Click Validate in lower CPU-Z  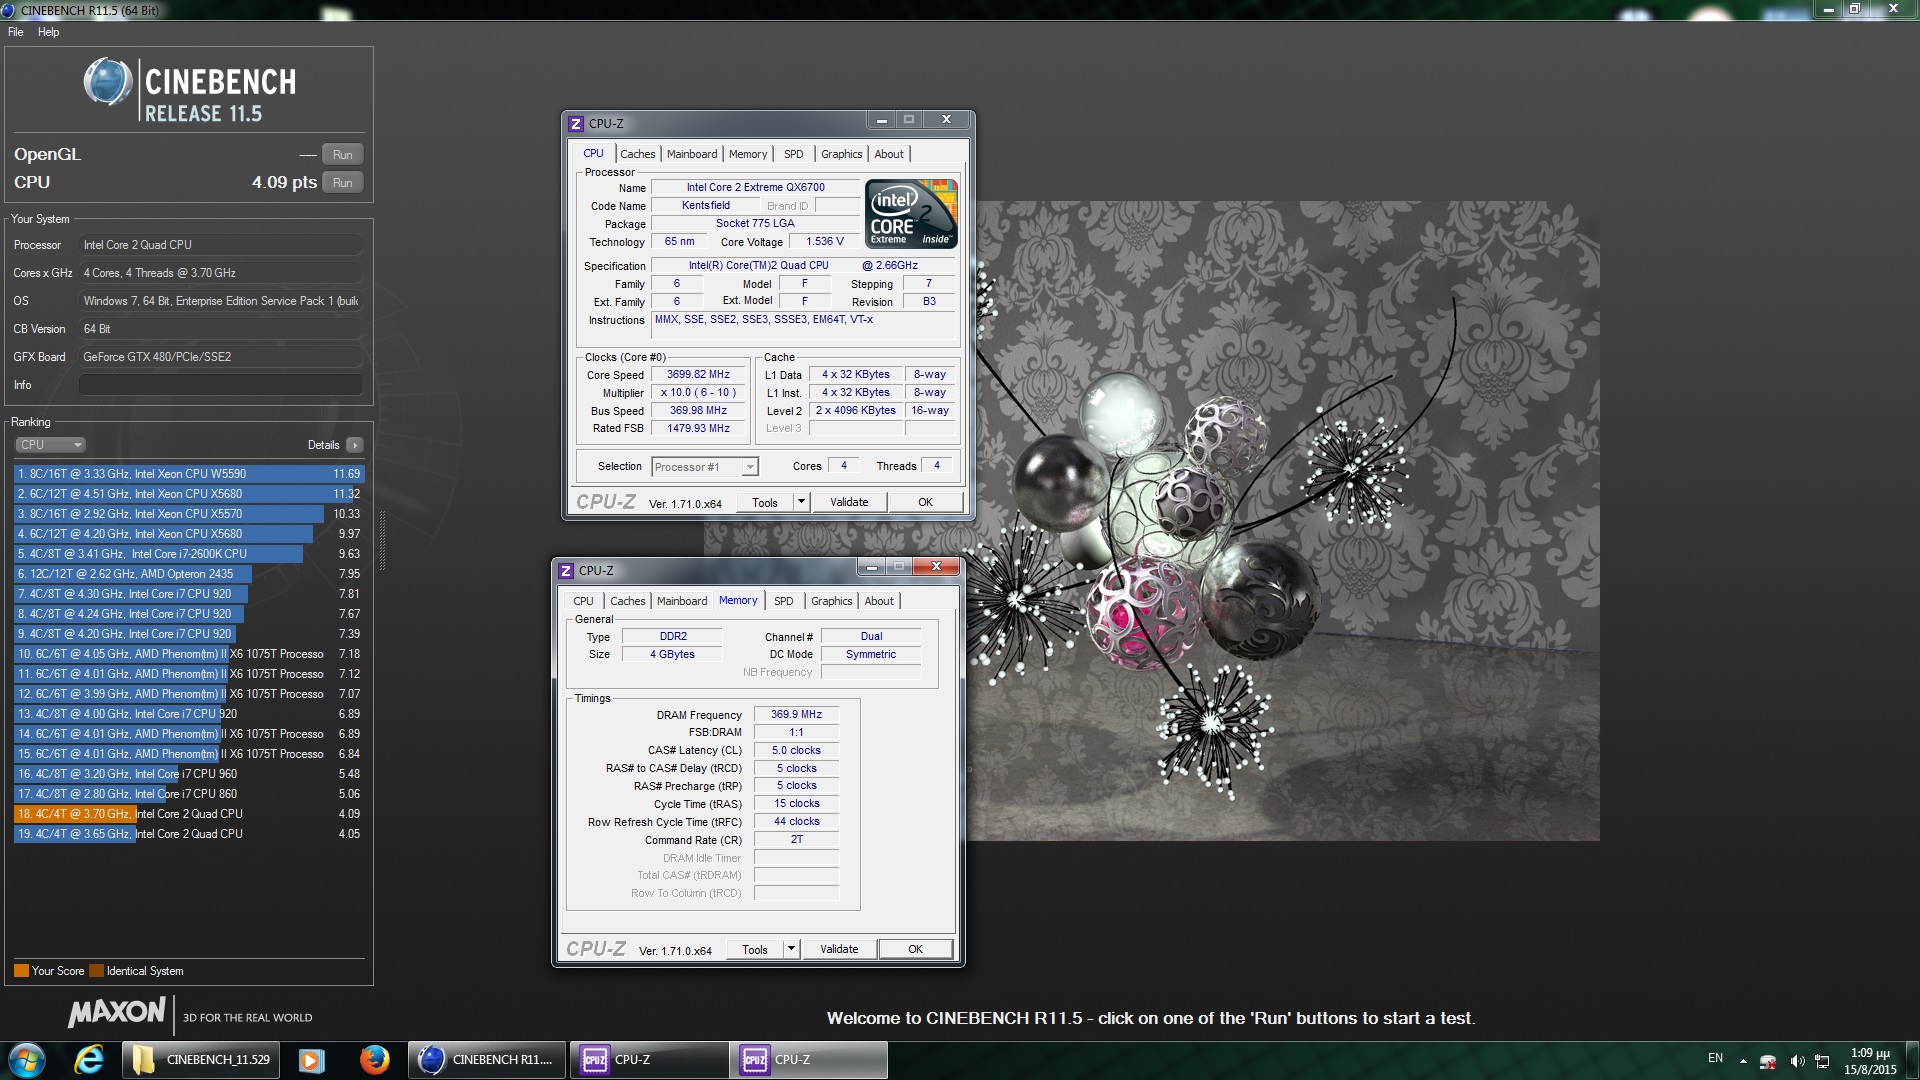839,949
